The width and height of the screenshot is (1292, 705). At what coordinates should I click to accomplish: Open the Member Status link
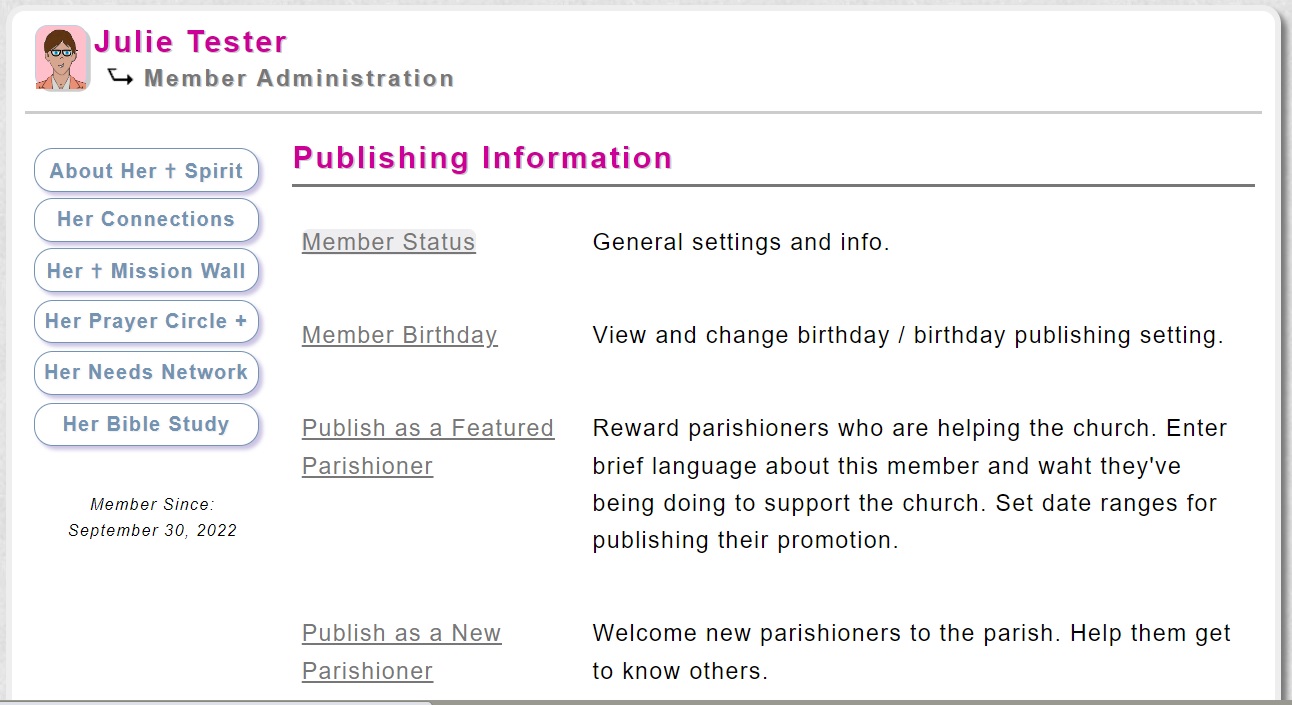coord(389,242)
